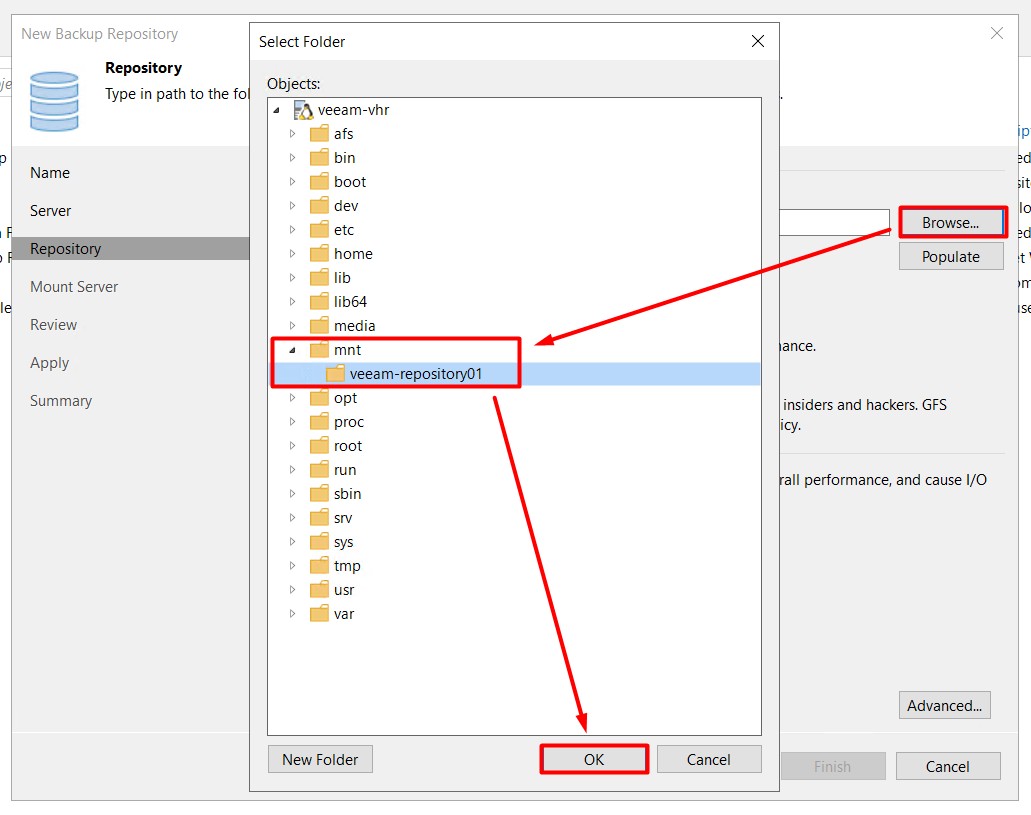Image resolution: width=1031 pixels, height=815 pixels.
Task: Click the bin folder icon
Action: [x=320, y=158]
